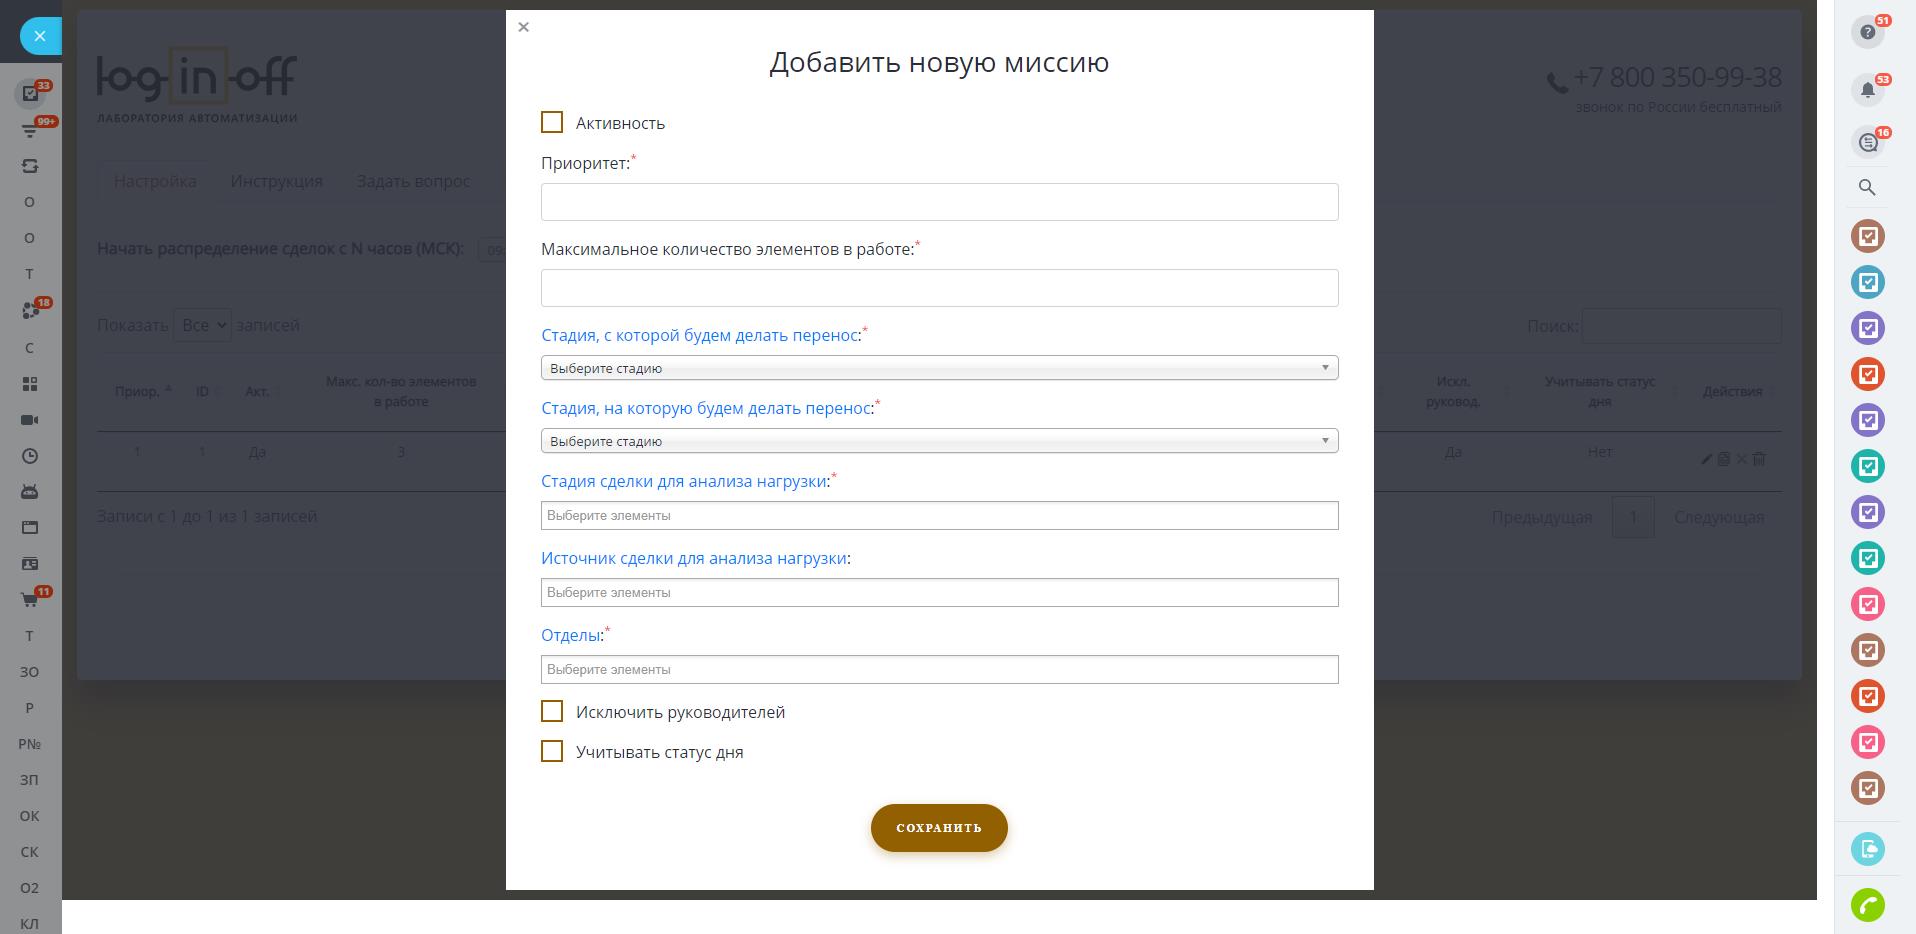
Task: Check the Исключить руководителей box
Action: click(552, 711)
